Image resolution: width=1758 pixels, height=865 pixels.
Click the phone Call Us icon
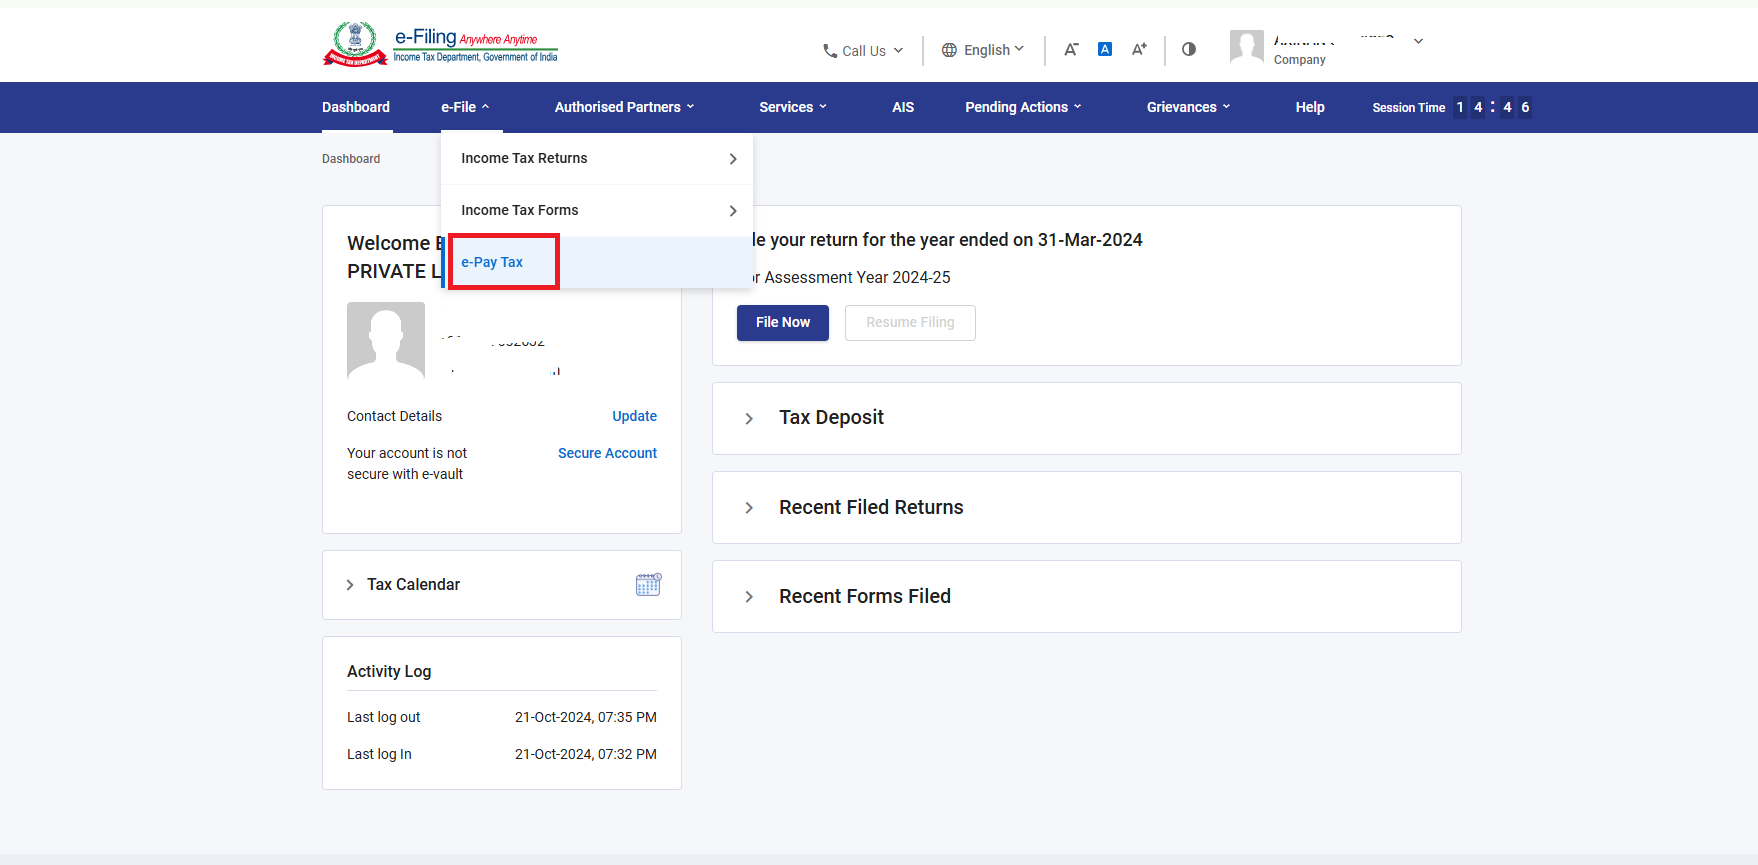click(x=830, y=51)
